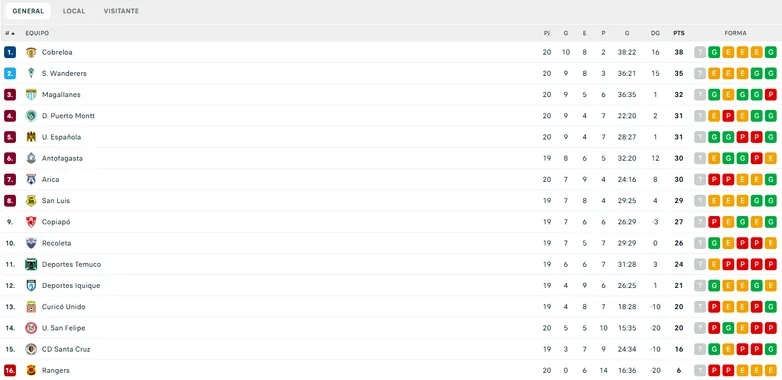Click the Curicó Unido team logo

[31, 307]
